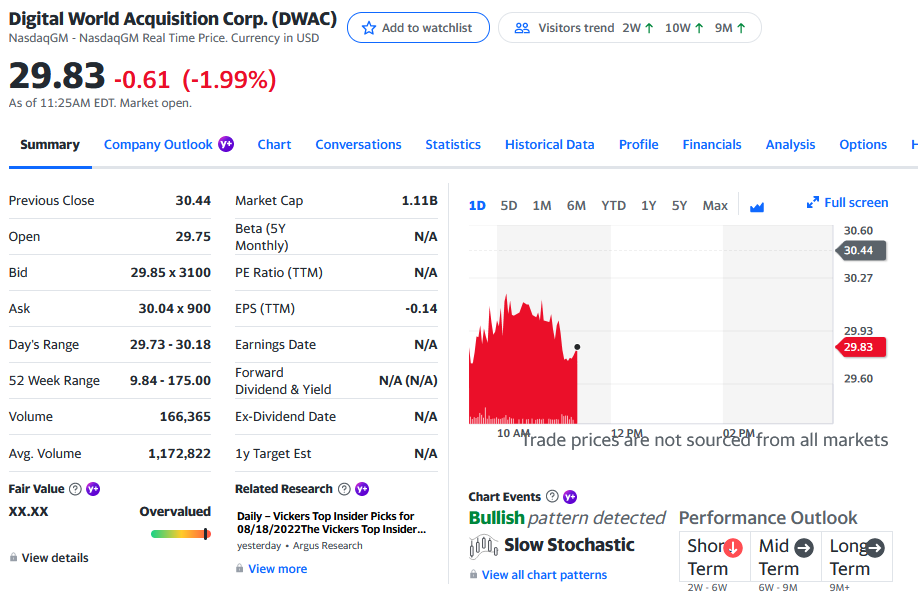
Task: Open the Company Outlook tab
Action: coord(158,145)
